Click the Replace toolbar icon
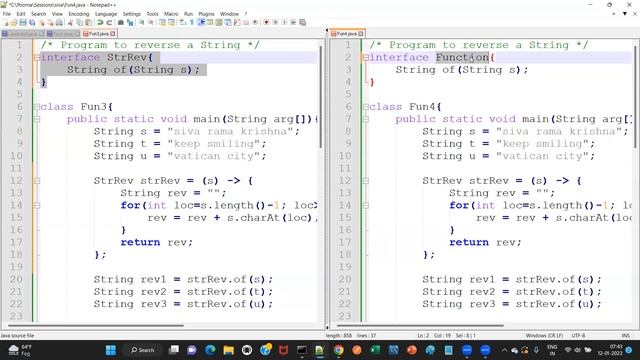Viewport: 640px width, 360px height. coord(130,22)
